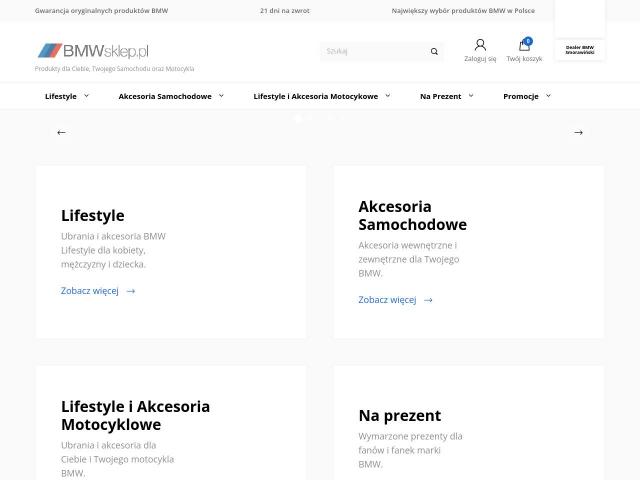This screenshot has height=480, width=640.
Task: Click the Akcesoria Samochodowe card heading
Action: pos(413,216)
